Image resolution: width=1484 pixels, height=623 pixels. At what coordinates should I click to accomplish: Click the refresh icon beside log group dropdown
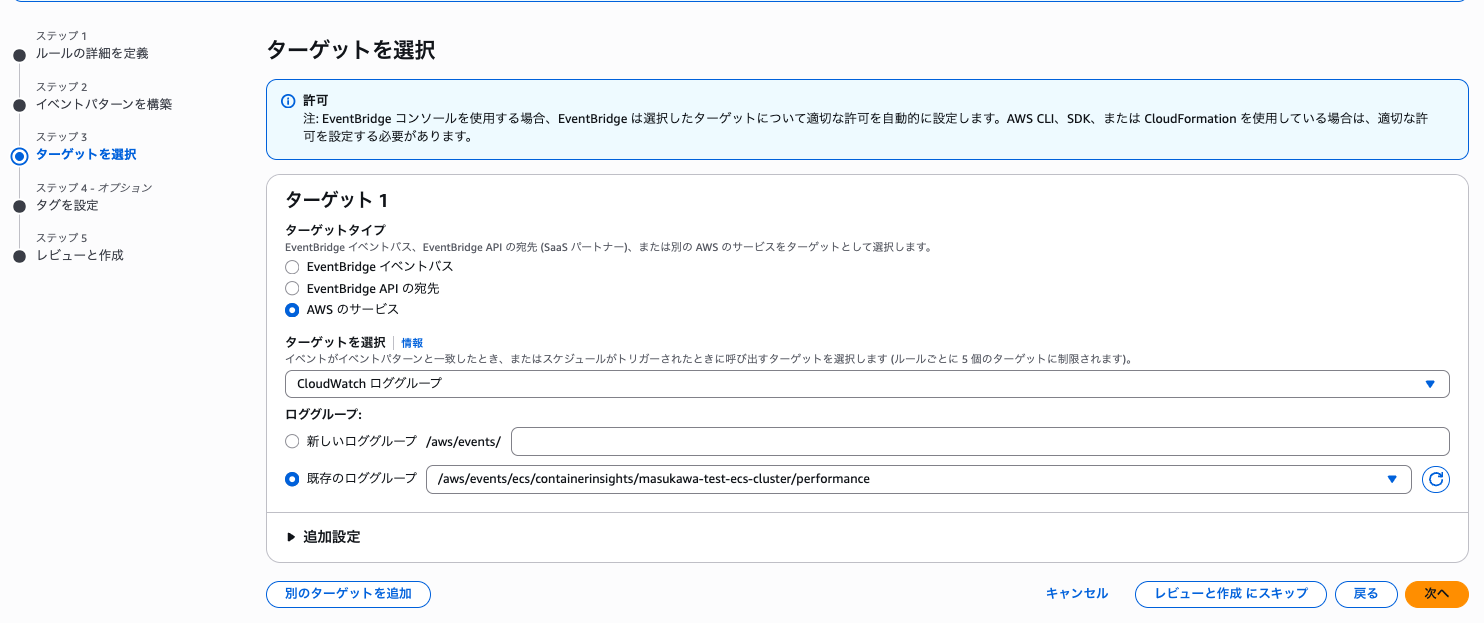click(x=1435, y=479)
